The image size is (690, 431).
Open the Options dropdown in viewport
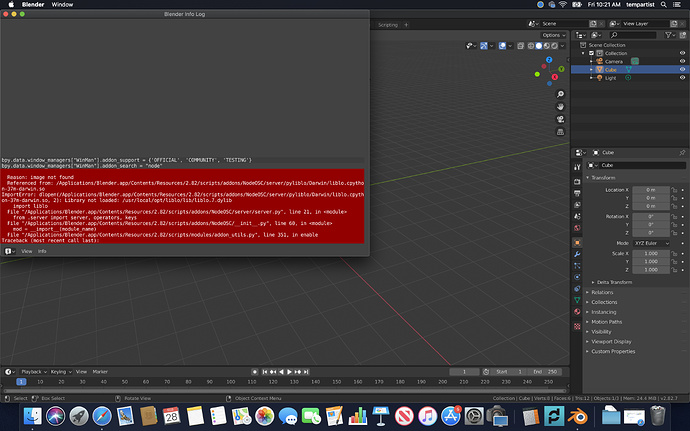554,35
